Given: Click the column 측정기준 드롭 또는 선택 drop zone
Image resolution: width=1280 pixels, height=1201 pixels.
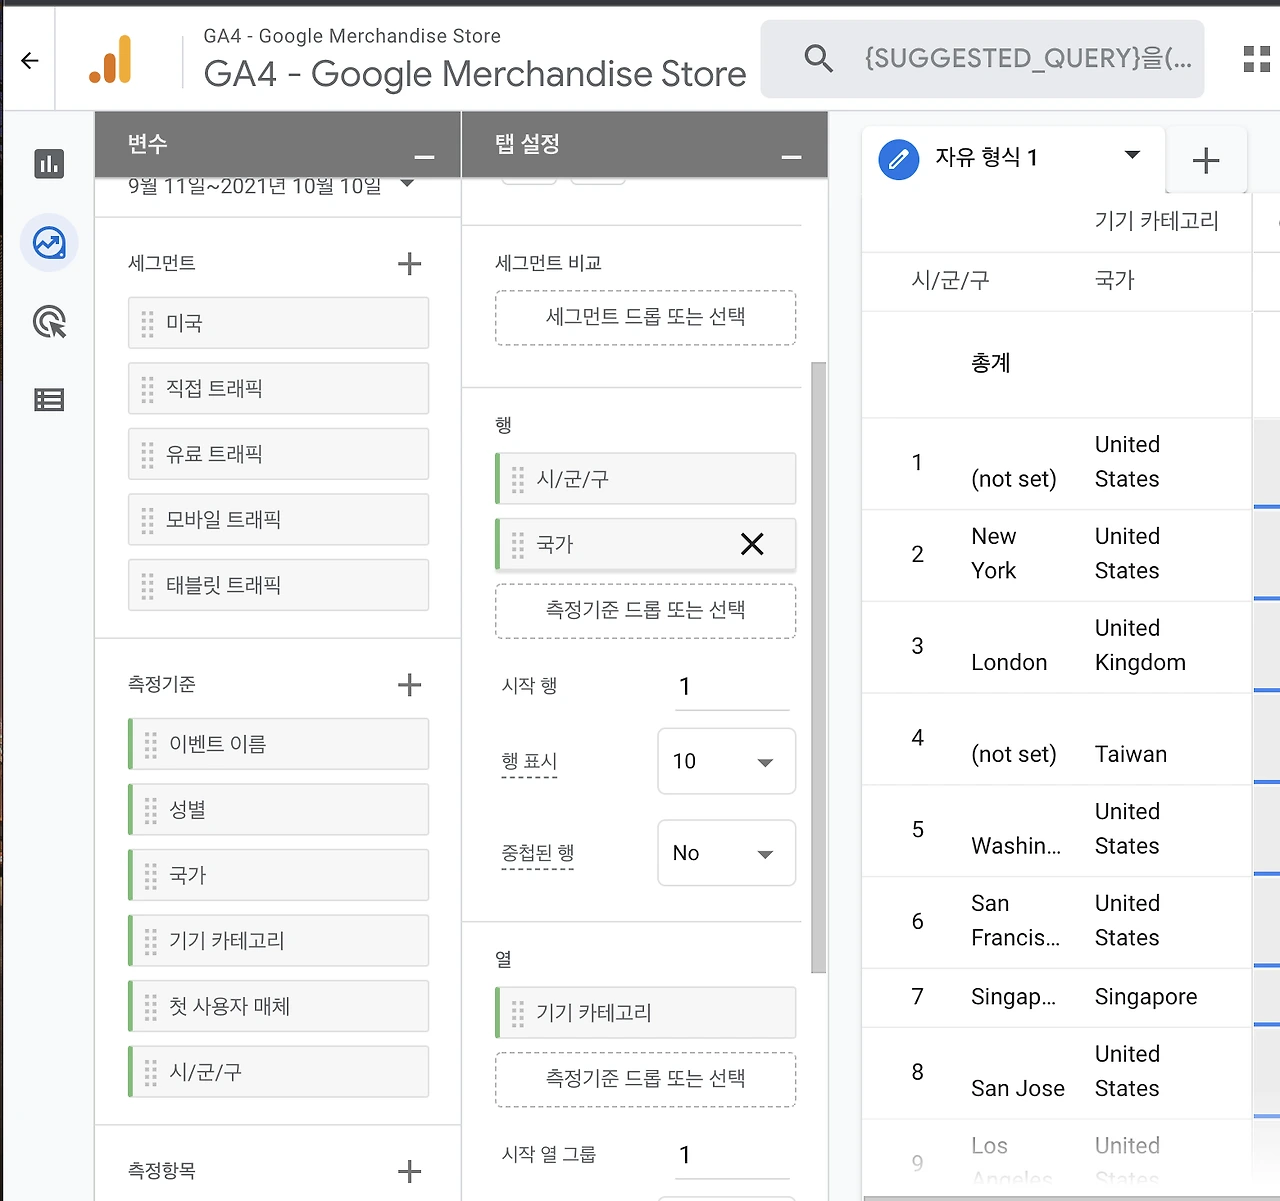Looking at the screenshot, I should coord(646,1079).
